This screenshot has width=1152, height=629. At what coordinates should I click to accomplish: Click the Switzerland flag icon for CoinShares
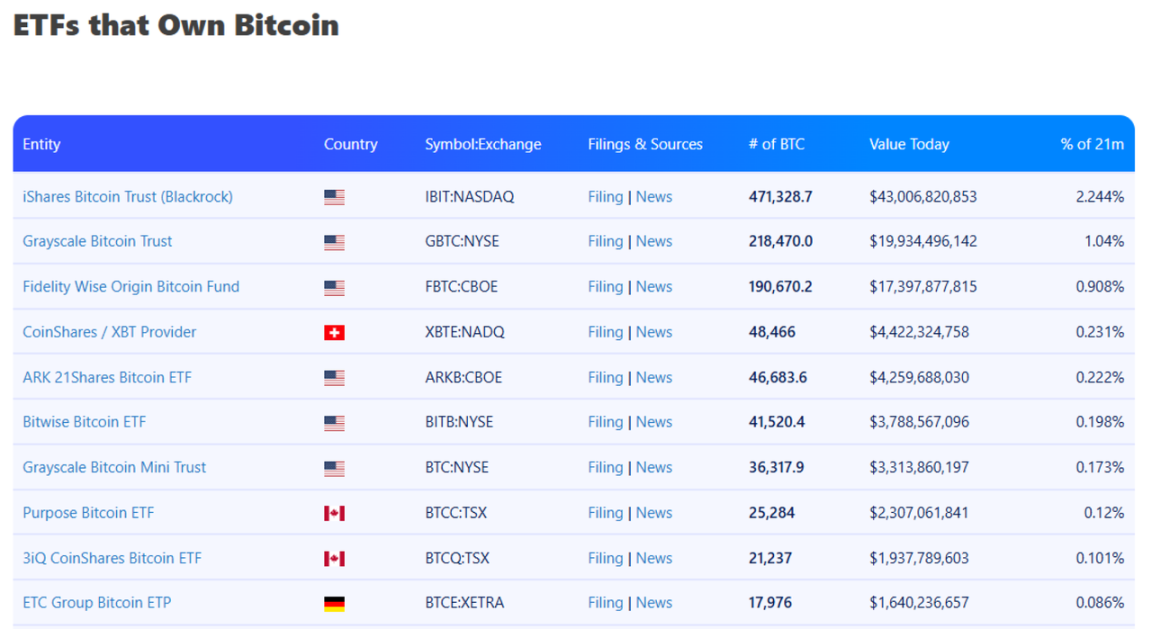pyautogui.click(x=334, y=332)
